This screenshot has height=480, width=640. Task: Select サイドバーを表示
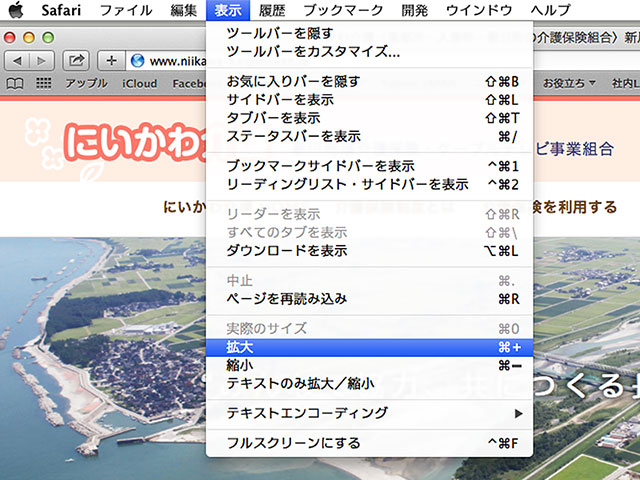(369, 100)
